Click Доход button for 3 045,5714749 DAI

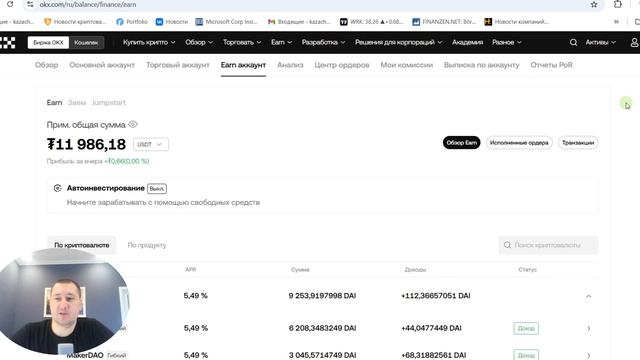pyautogui.click(x=526, y=355)
